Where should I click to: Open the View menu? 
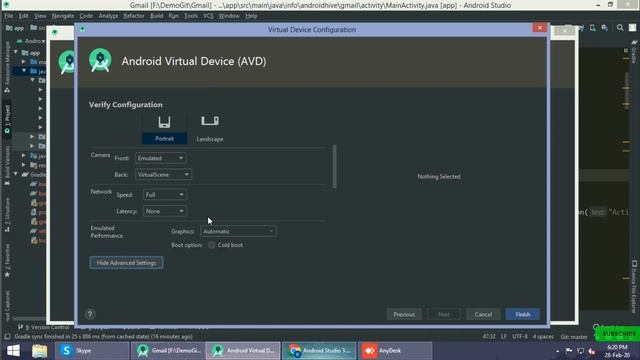(x=40, y=16)
